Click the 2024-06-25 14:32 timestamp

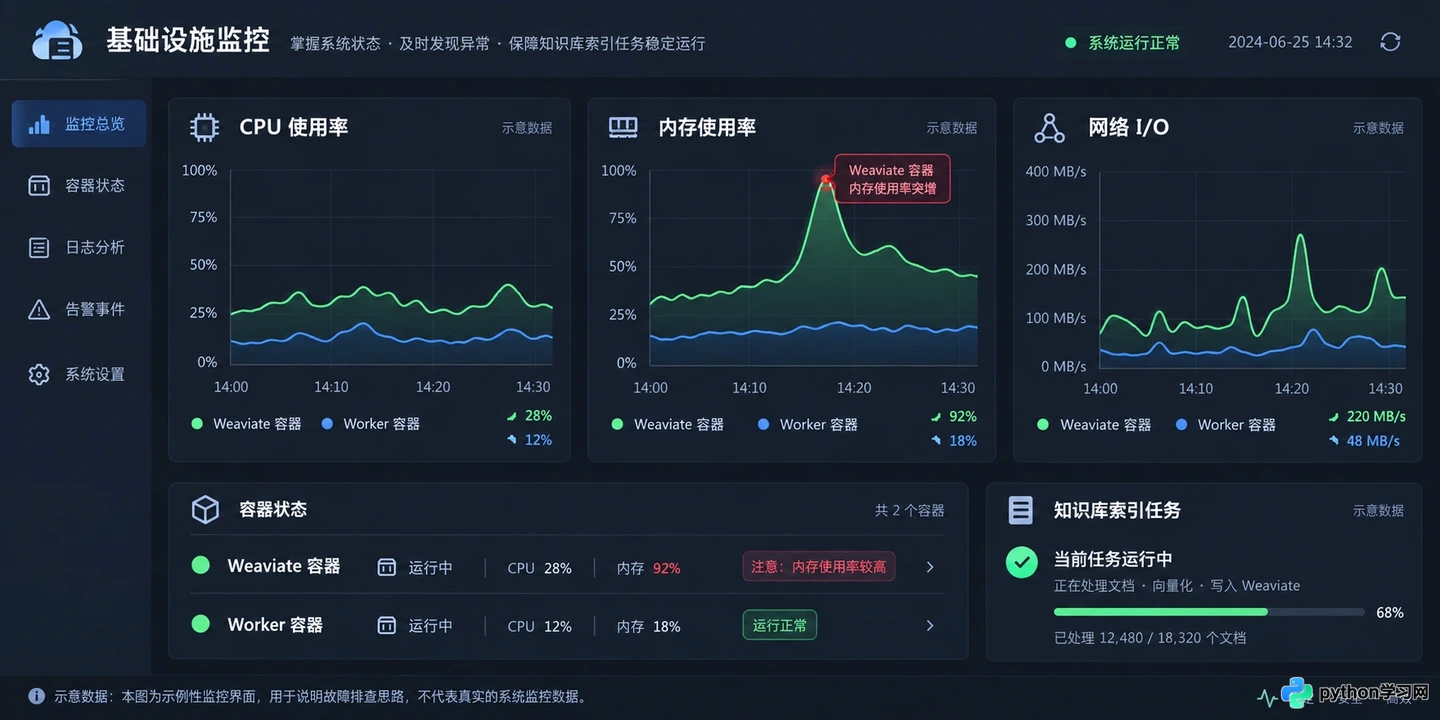1290,42
